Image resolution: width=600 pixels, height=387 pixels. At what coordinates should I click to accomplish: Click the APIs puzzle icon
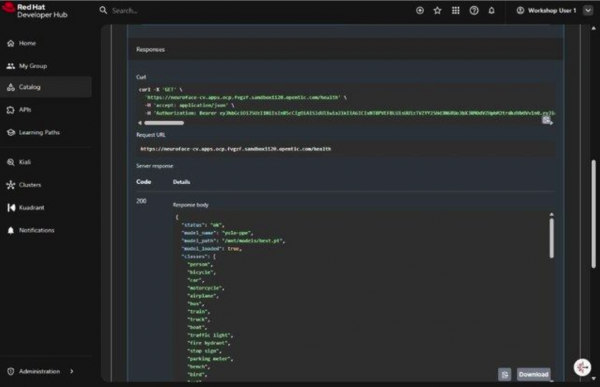tap(11, 110)
